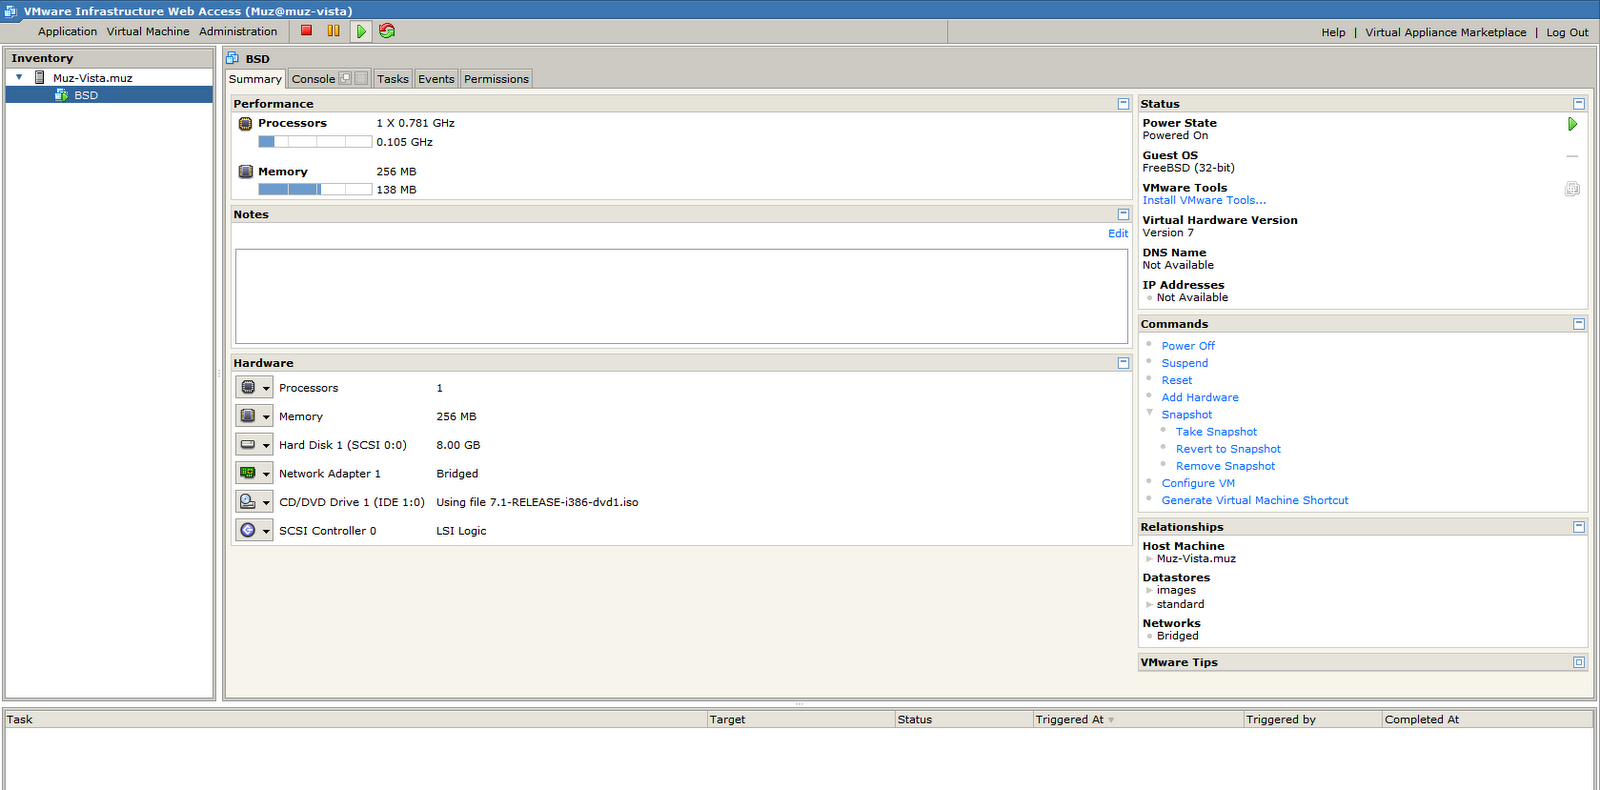Select the Summary tab
This screenshot has width=1600, height=790.
point(255,79)
